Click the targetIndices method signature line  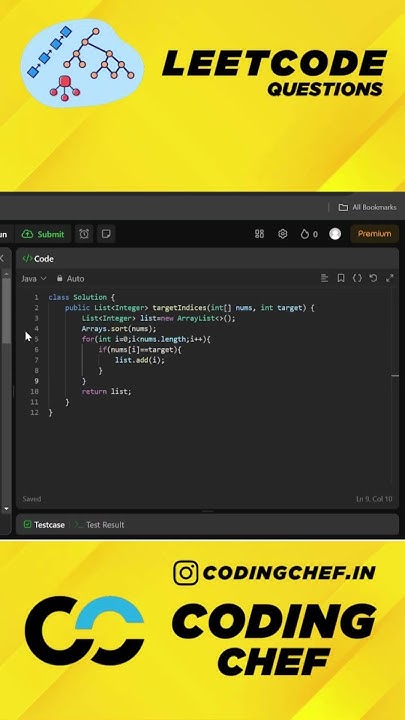point(190,308)
